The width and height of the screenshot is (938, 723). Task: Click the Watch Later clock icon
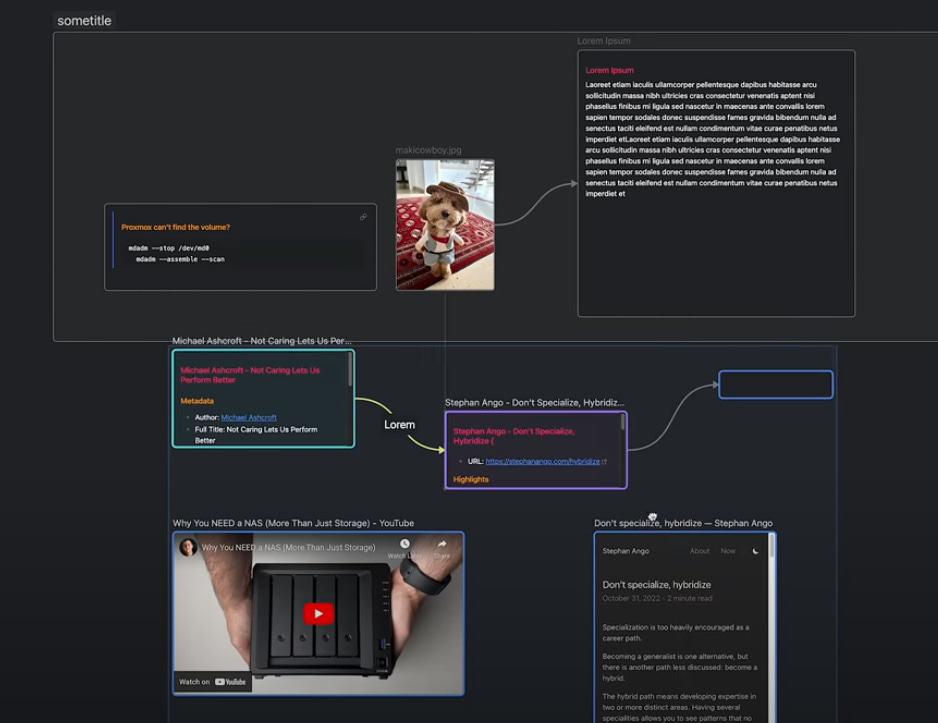coord(405,544)
